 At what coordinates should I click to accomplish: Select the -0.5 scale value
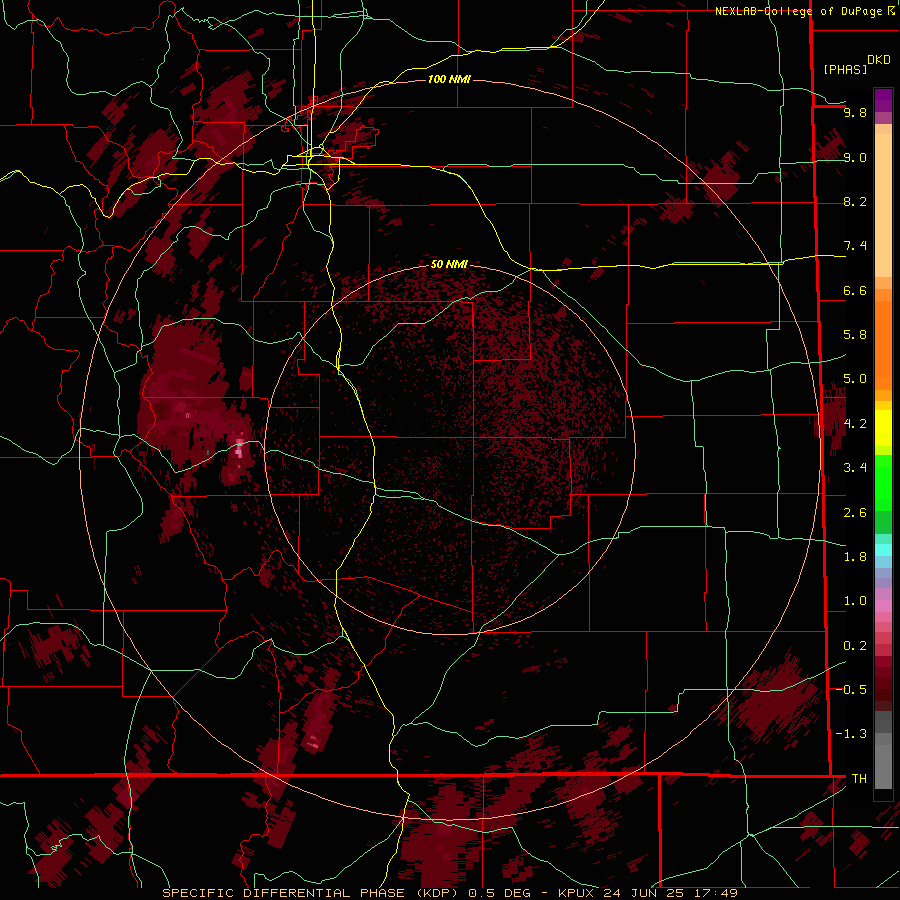851,690
